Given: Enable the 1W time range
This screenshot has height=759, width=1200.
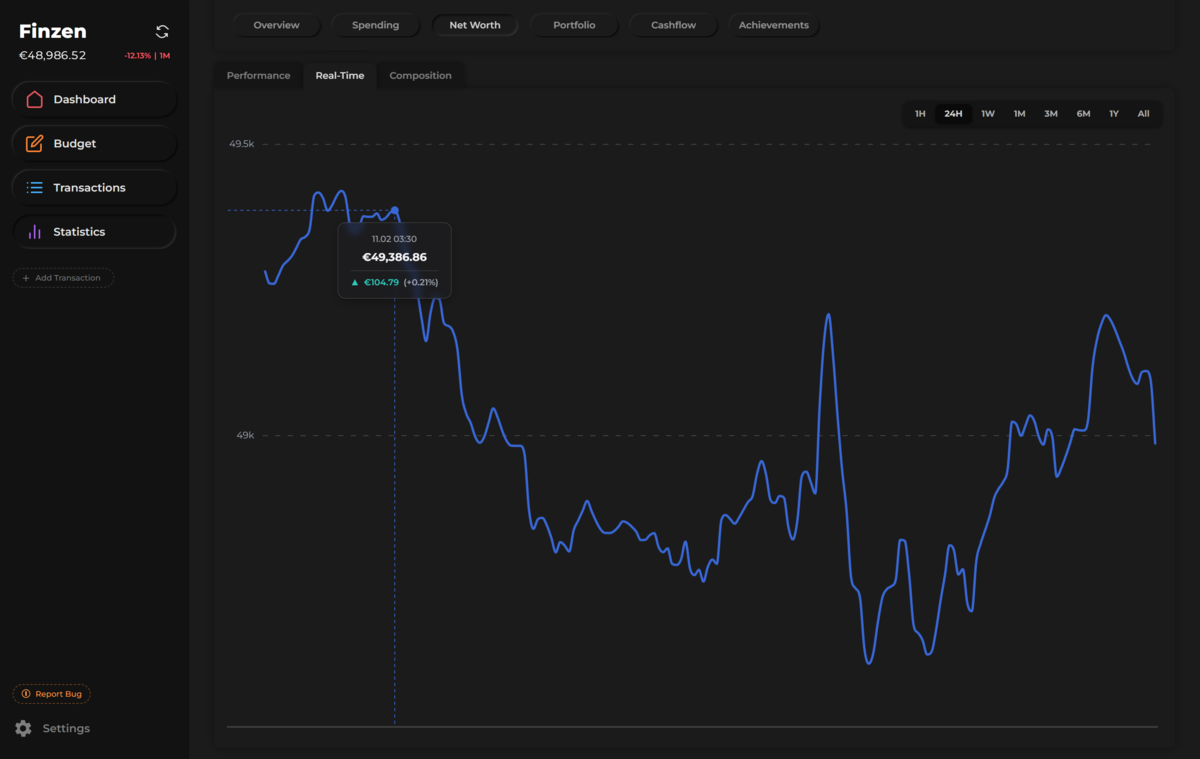Looking at the screenshot, I should pos(988,113).
